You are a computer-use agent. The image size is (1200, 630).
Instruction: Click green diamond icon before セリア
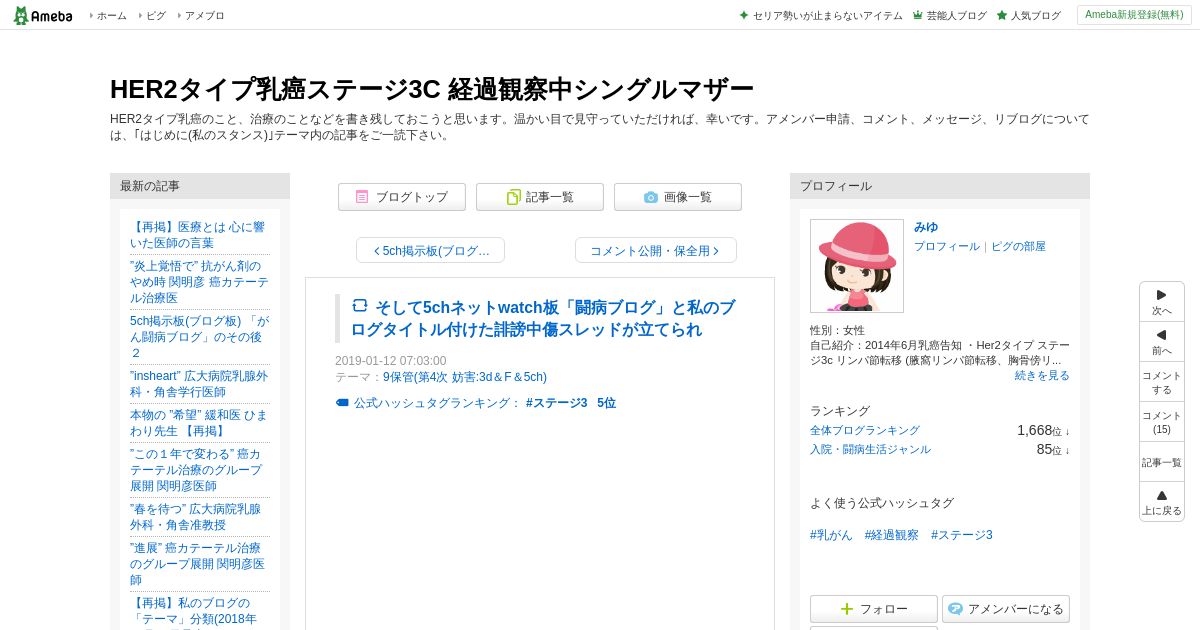(x=744, y=15)
